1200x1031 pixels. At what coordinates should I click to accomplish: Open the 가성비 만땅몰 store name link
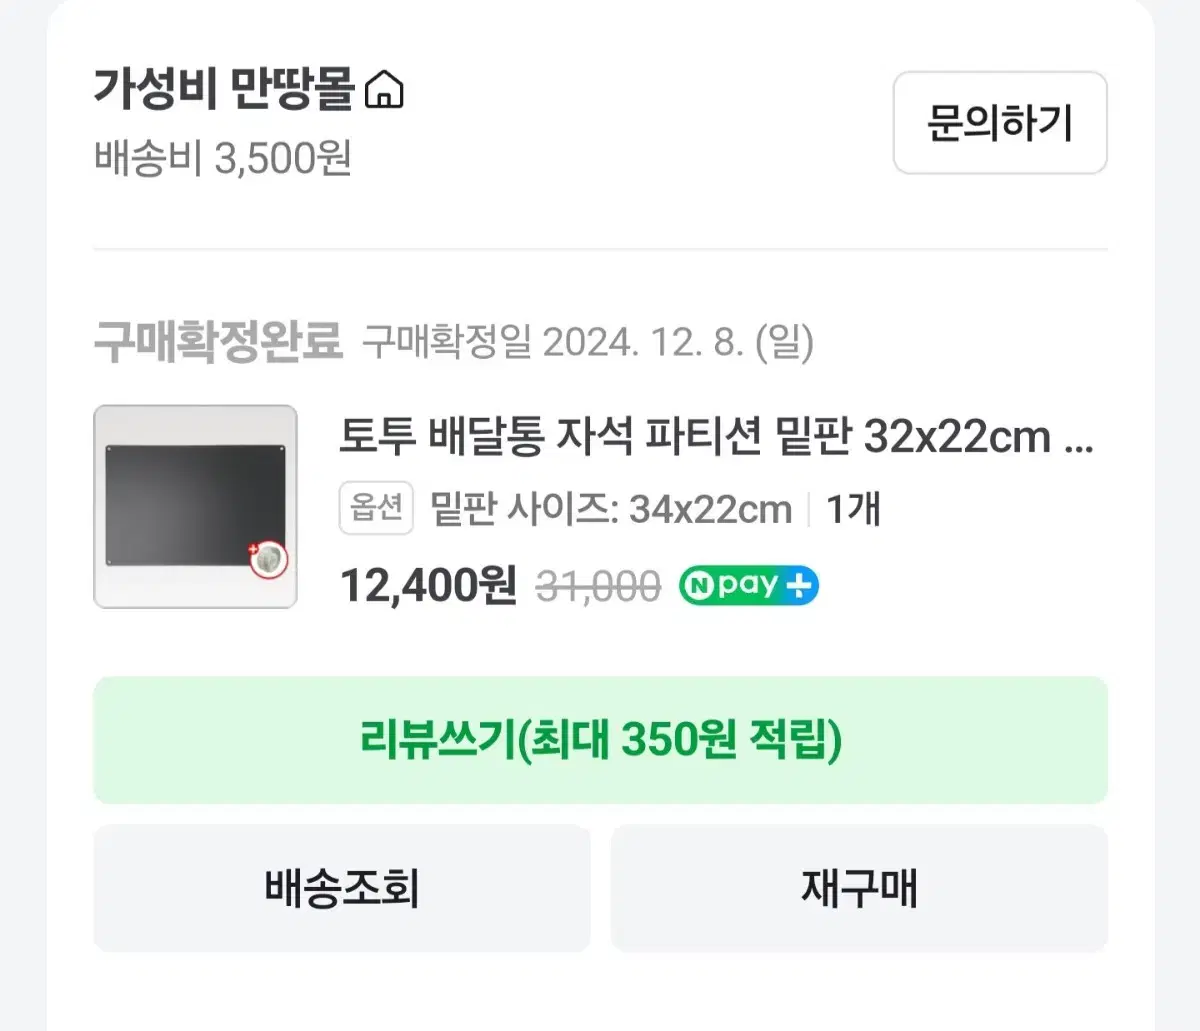tap(224, 89)
